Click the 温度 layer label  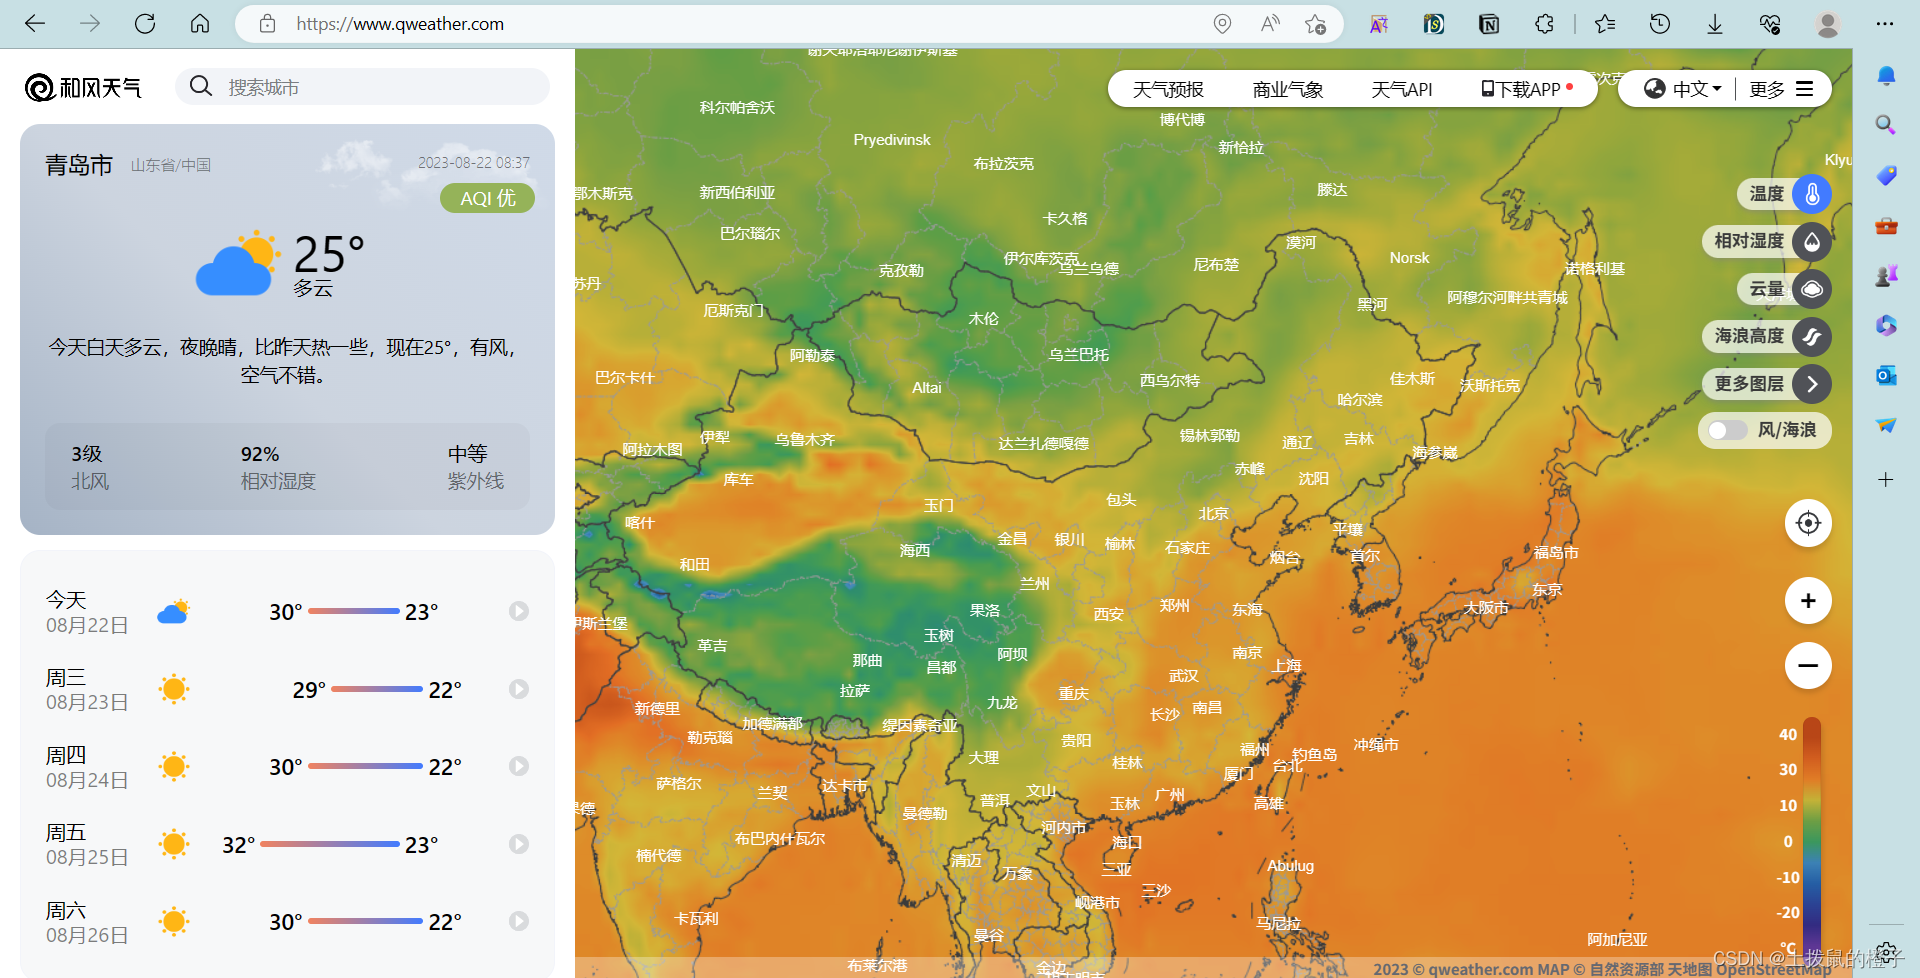[x=1766, y=194]
